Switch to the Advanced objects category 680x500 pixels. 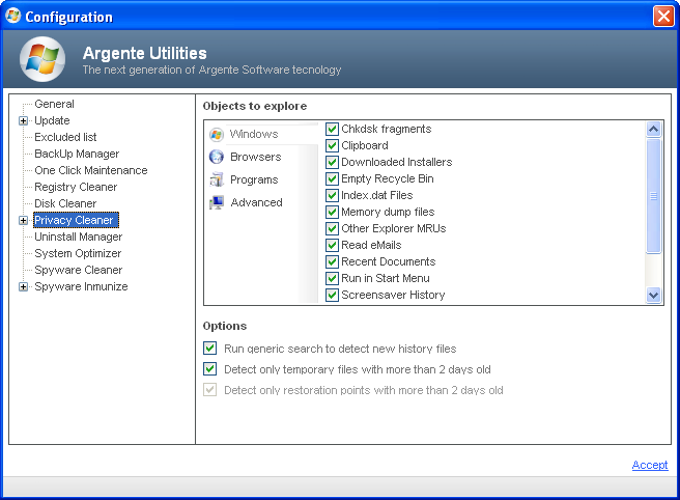(257, 202)
